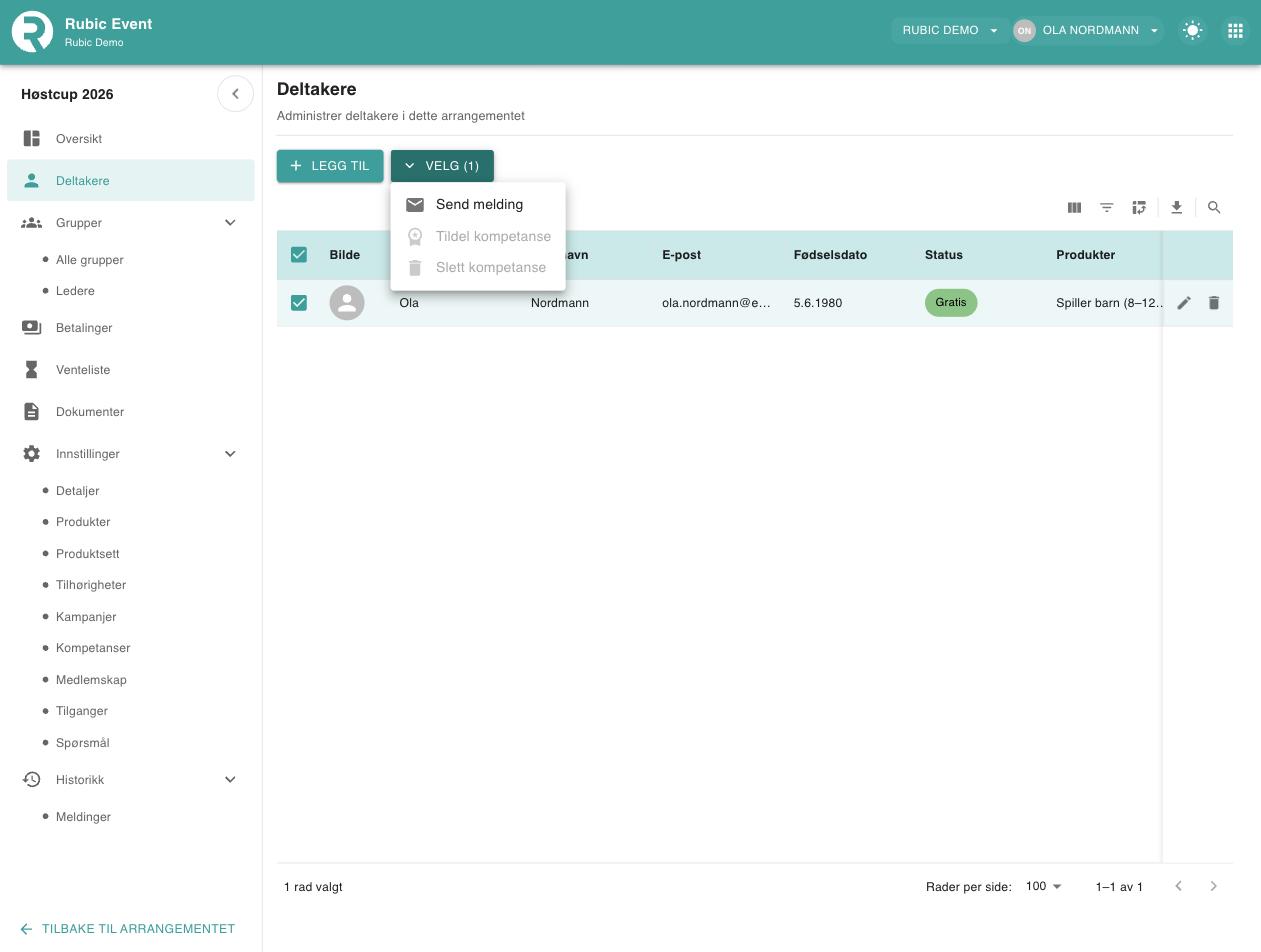Collapse the sidebar with the chevron button
This screenshot has height=952, width=1261.
pos(235,94)
